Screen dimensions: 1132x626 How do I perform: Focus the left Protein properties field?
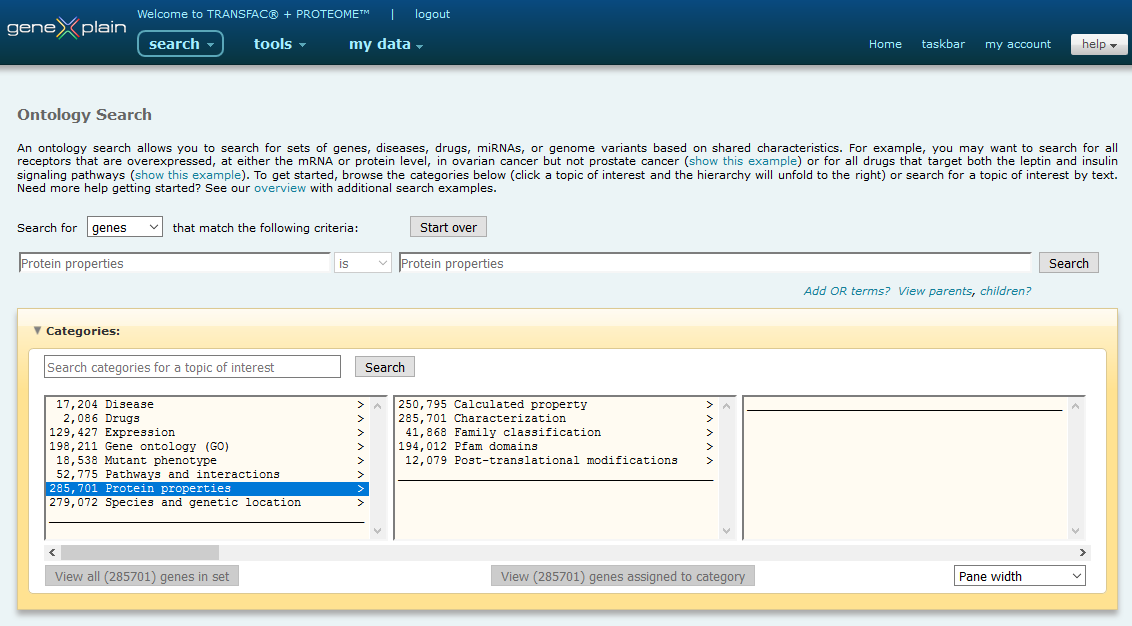[174, 263]
